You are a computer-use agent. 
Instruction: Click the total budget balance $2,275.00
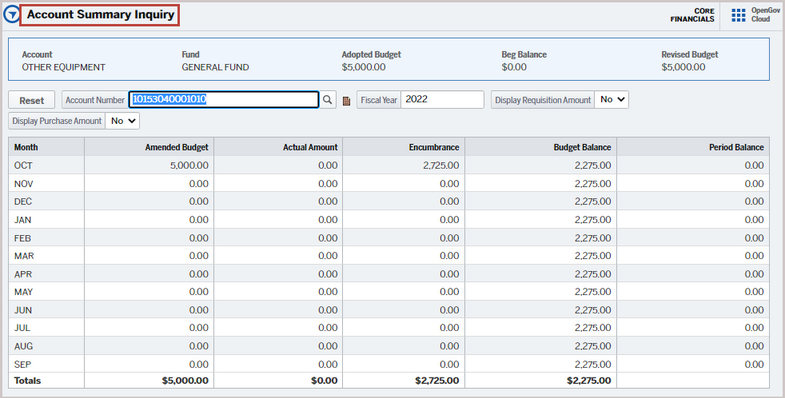[x=589, y=380]
